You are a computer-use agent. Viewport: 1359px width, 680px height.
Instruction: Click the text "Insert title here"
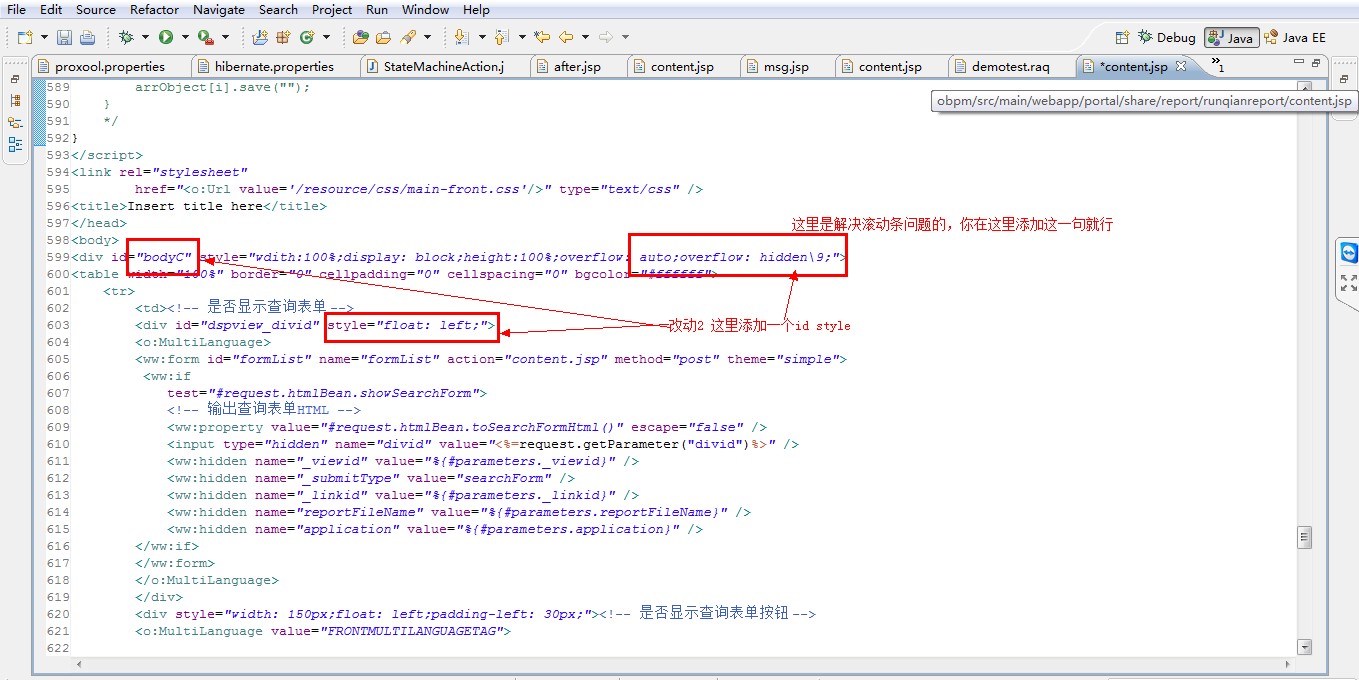(x=194, y=206)
